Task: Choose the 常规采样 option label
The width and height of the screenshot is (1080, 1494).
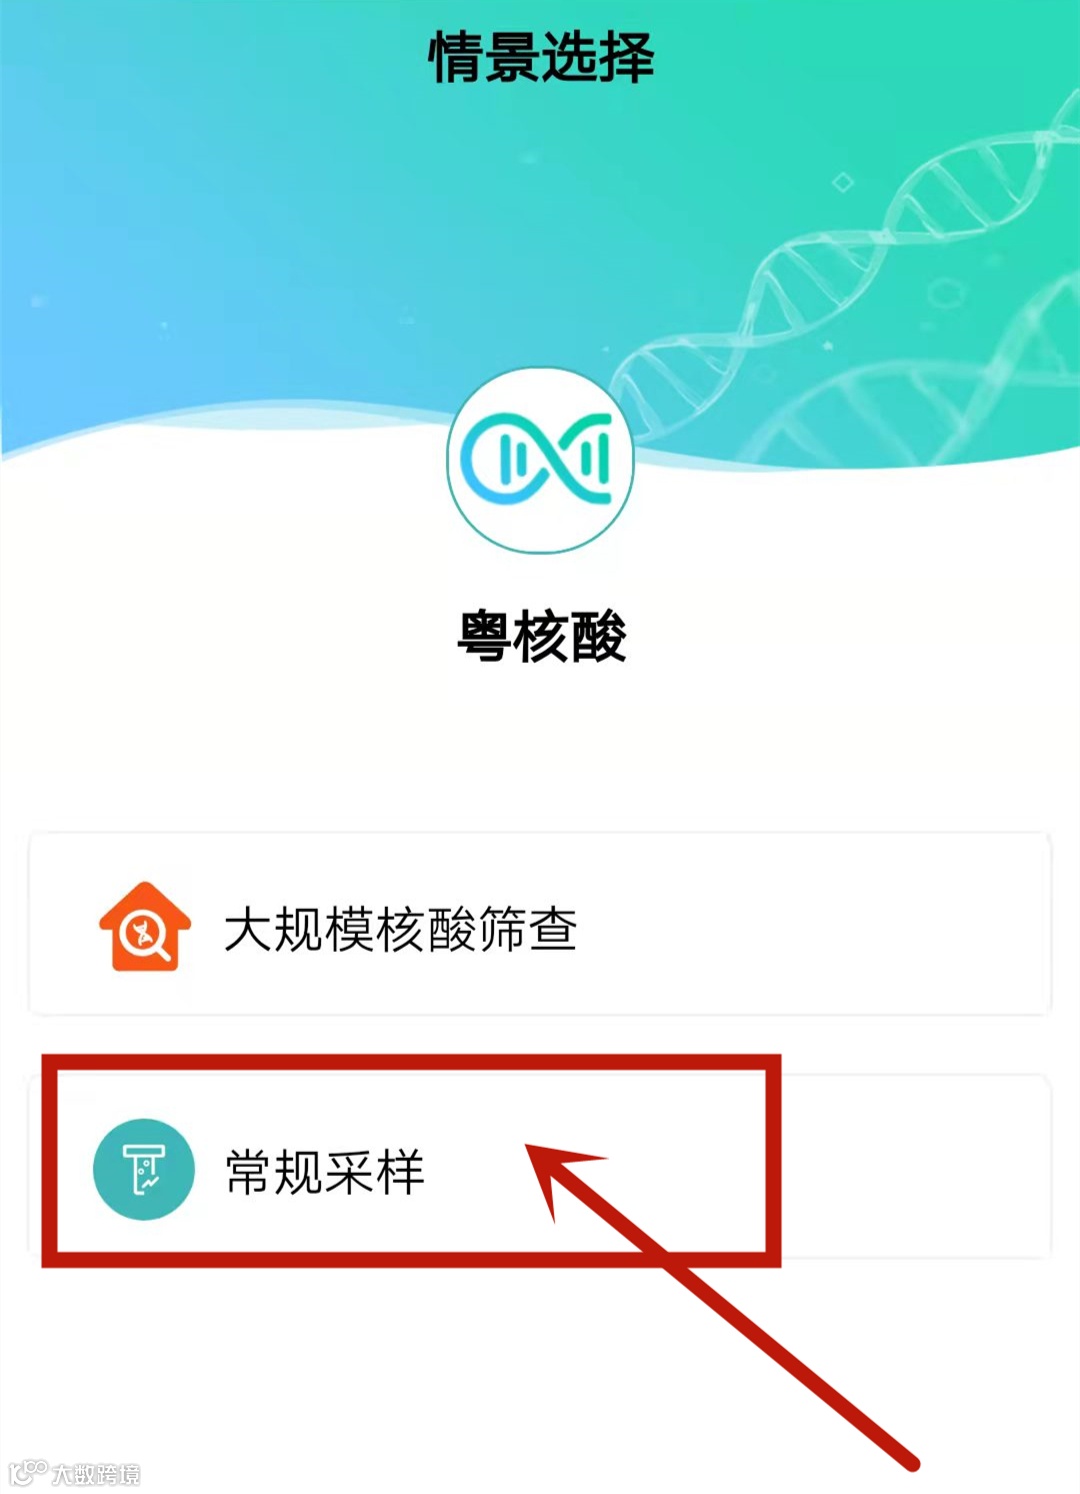Action: 325,1171
